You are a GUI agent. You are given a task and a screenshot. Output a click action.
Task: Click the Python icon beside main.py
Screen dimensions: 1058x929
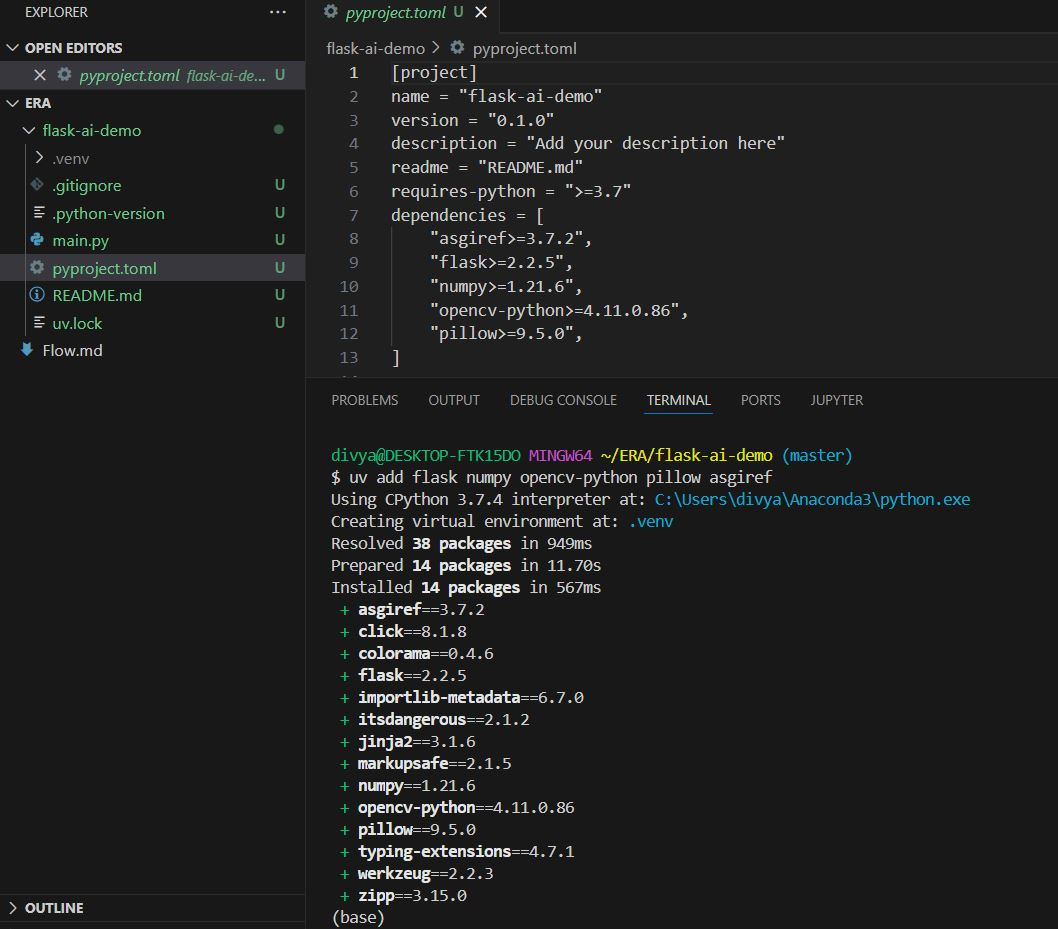click(x=38, y=240)
